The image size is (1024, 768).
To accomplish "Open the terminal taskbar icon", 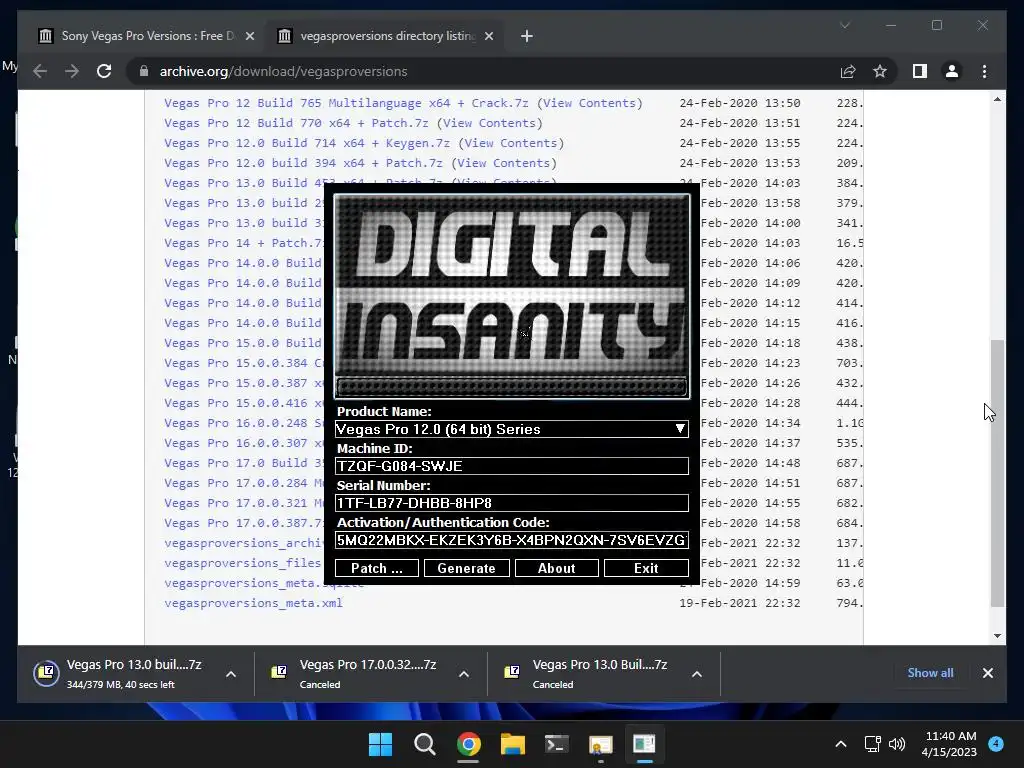I will pos(556,744).
